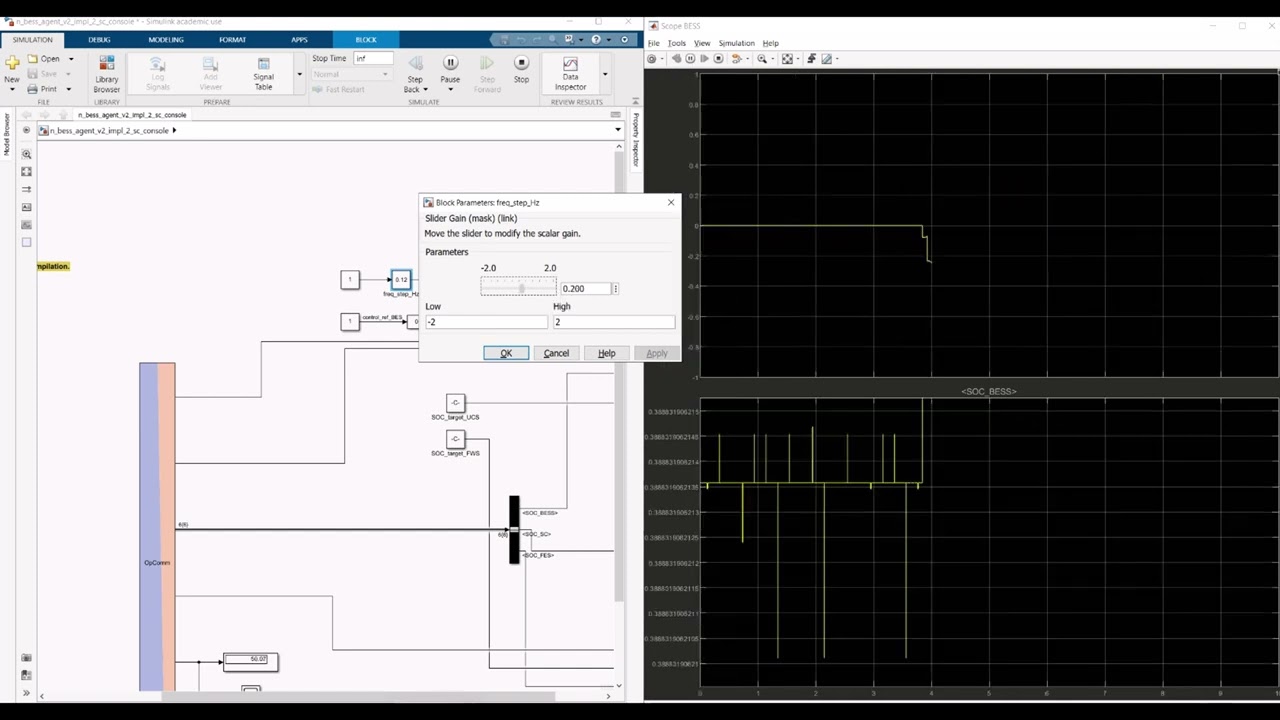1280x720 pixels.
Task: Click the Open folder icon
Action: 32,59
